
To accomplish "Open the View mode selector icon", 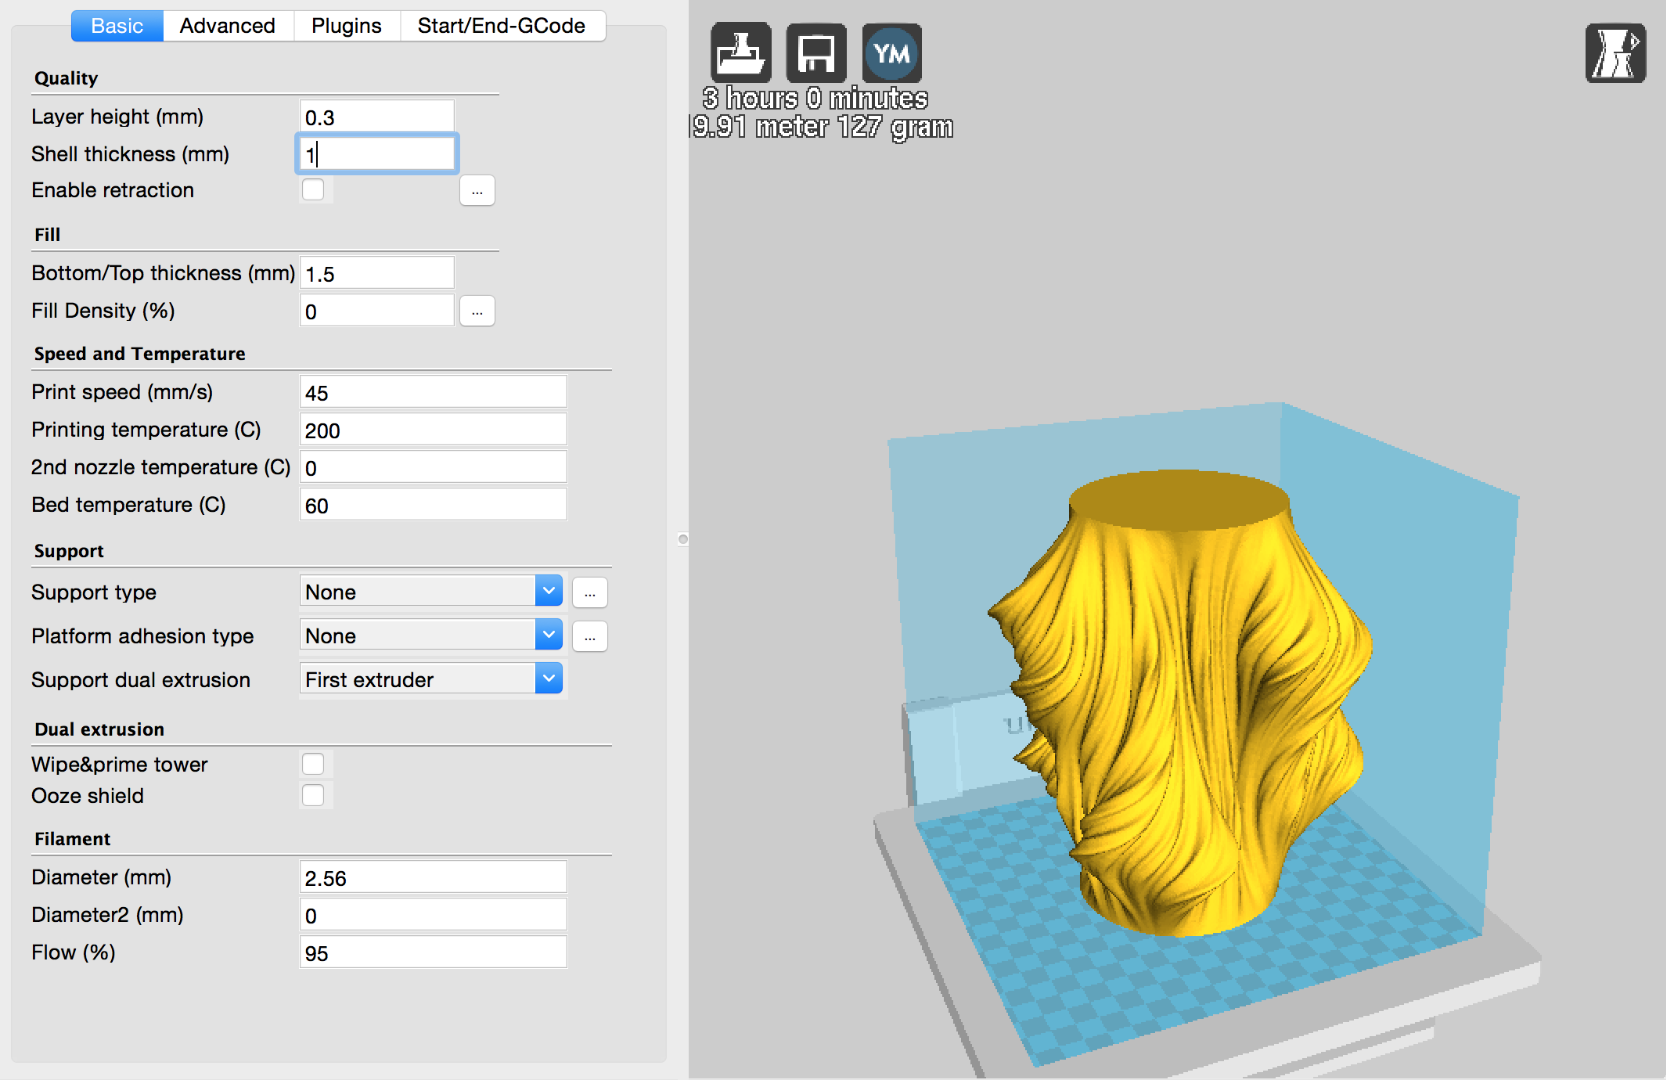I will (1614, 53).
